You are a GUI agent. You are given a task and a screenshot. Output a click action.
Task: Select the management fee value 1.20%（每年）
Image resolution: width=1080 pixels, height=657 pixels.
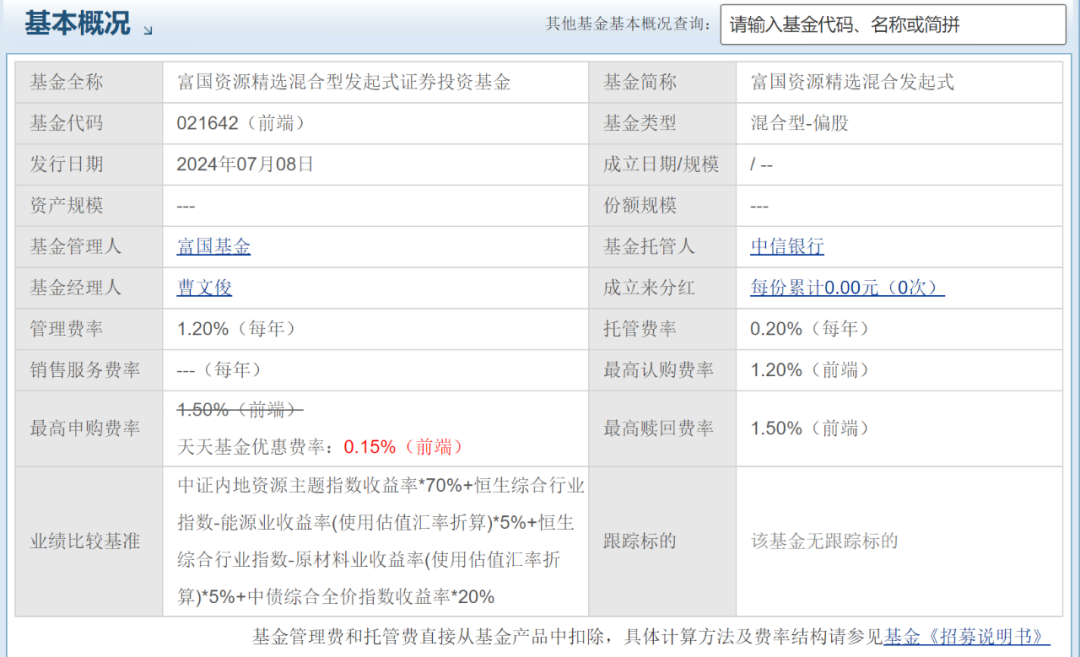coord(236,329)
